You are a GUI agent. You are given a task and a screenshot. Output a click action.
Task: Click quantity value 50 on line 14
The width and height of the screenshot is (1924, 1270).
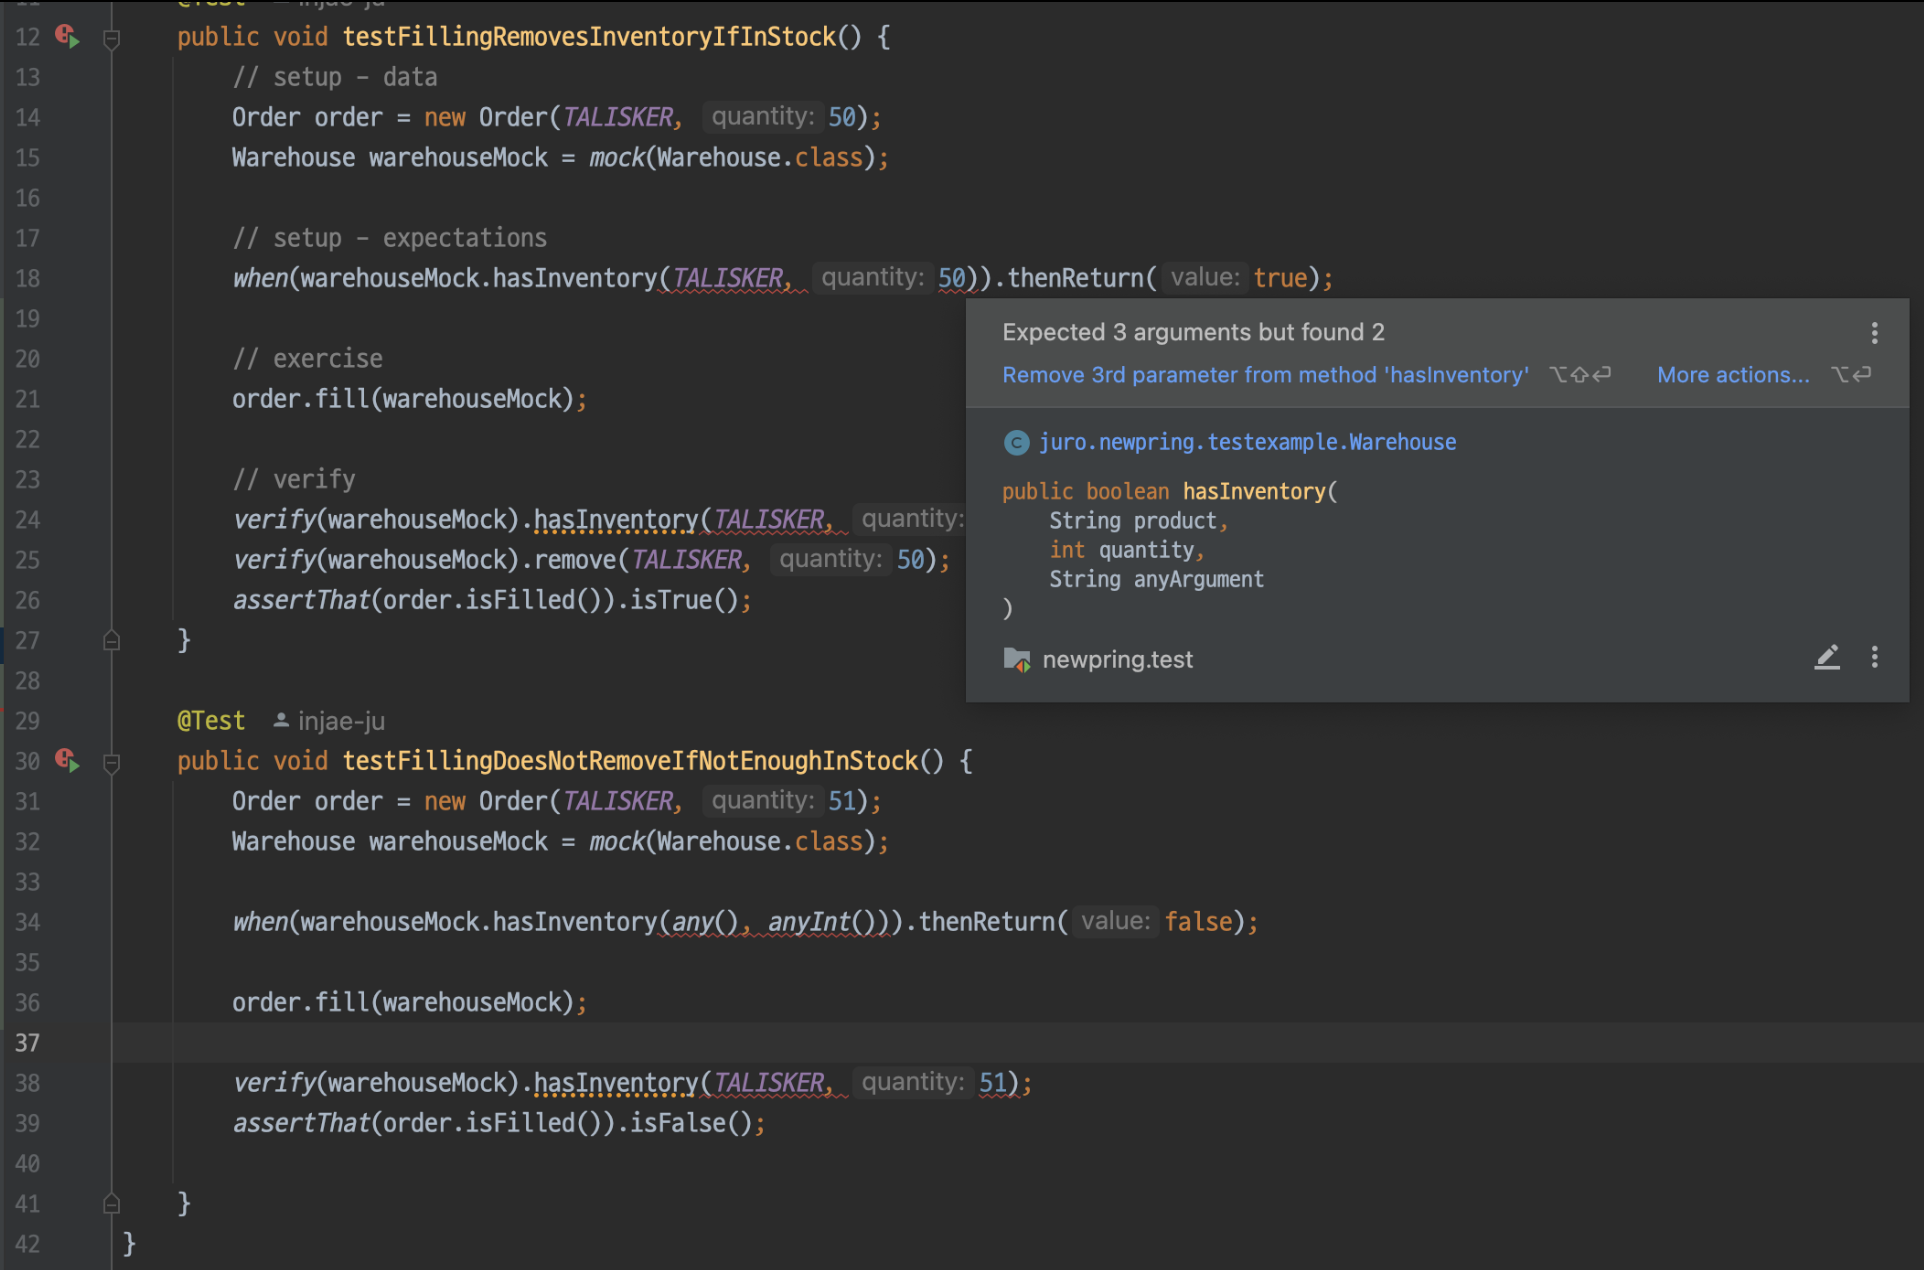842,117
